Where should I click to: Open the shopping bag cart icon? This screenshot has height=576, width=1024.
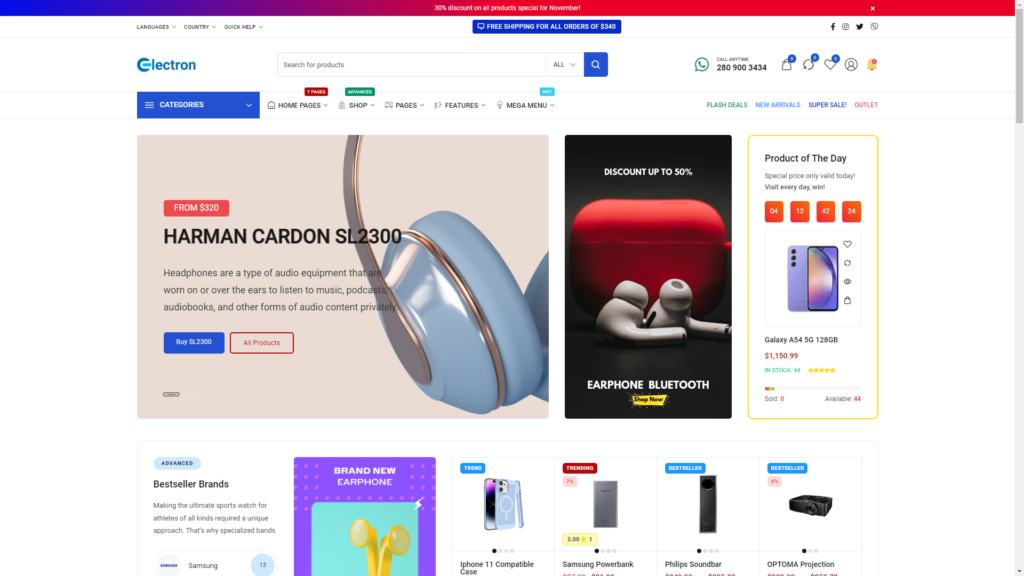pos(786,65)
